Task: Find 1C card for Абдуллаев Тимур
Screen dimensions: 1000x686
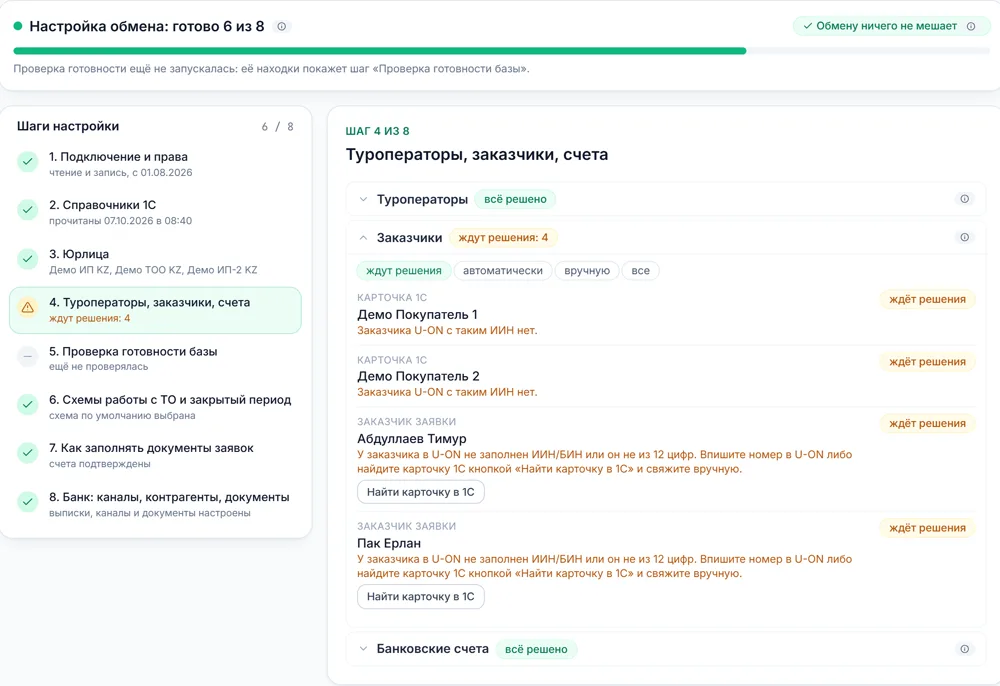Action: click(x=421, y=492)
